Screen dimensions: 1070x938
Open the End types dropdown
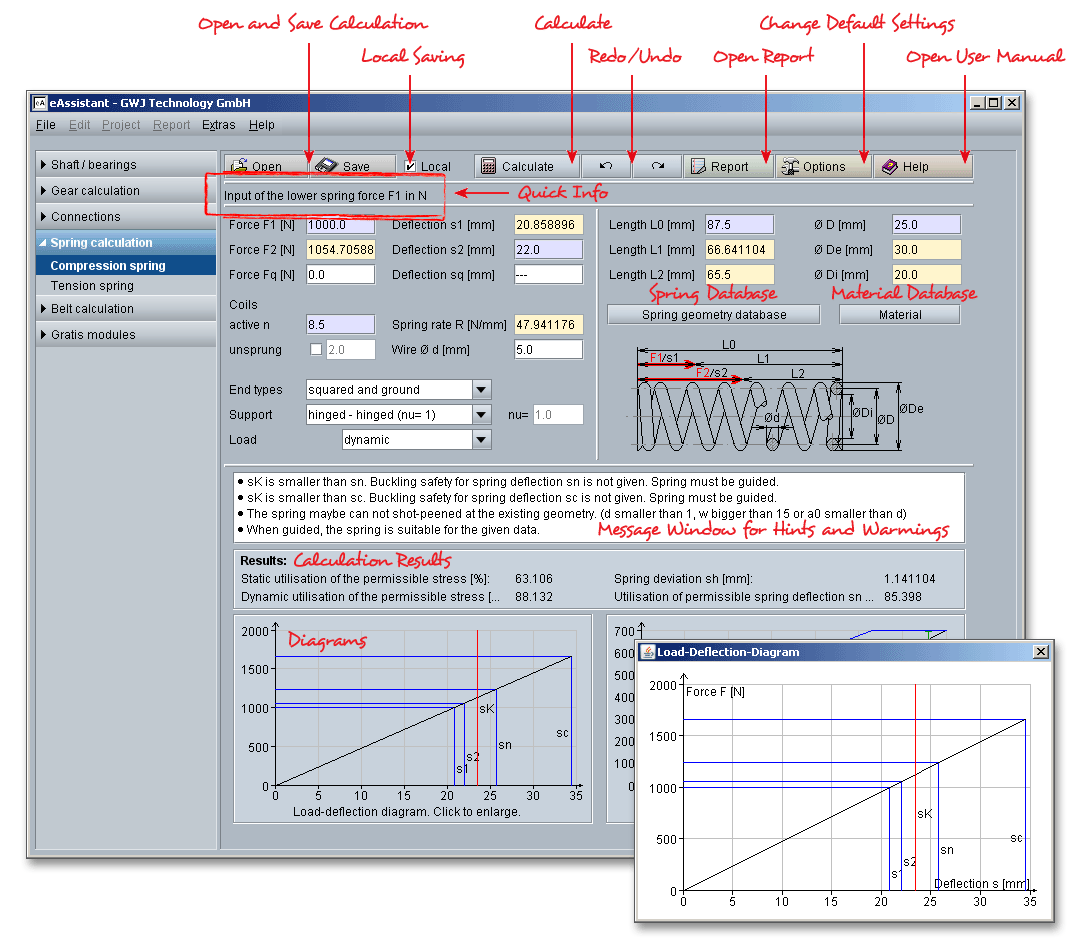click(481, 390)
